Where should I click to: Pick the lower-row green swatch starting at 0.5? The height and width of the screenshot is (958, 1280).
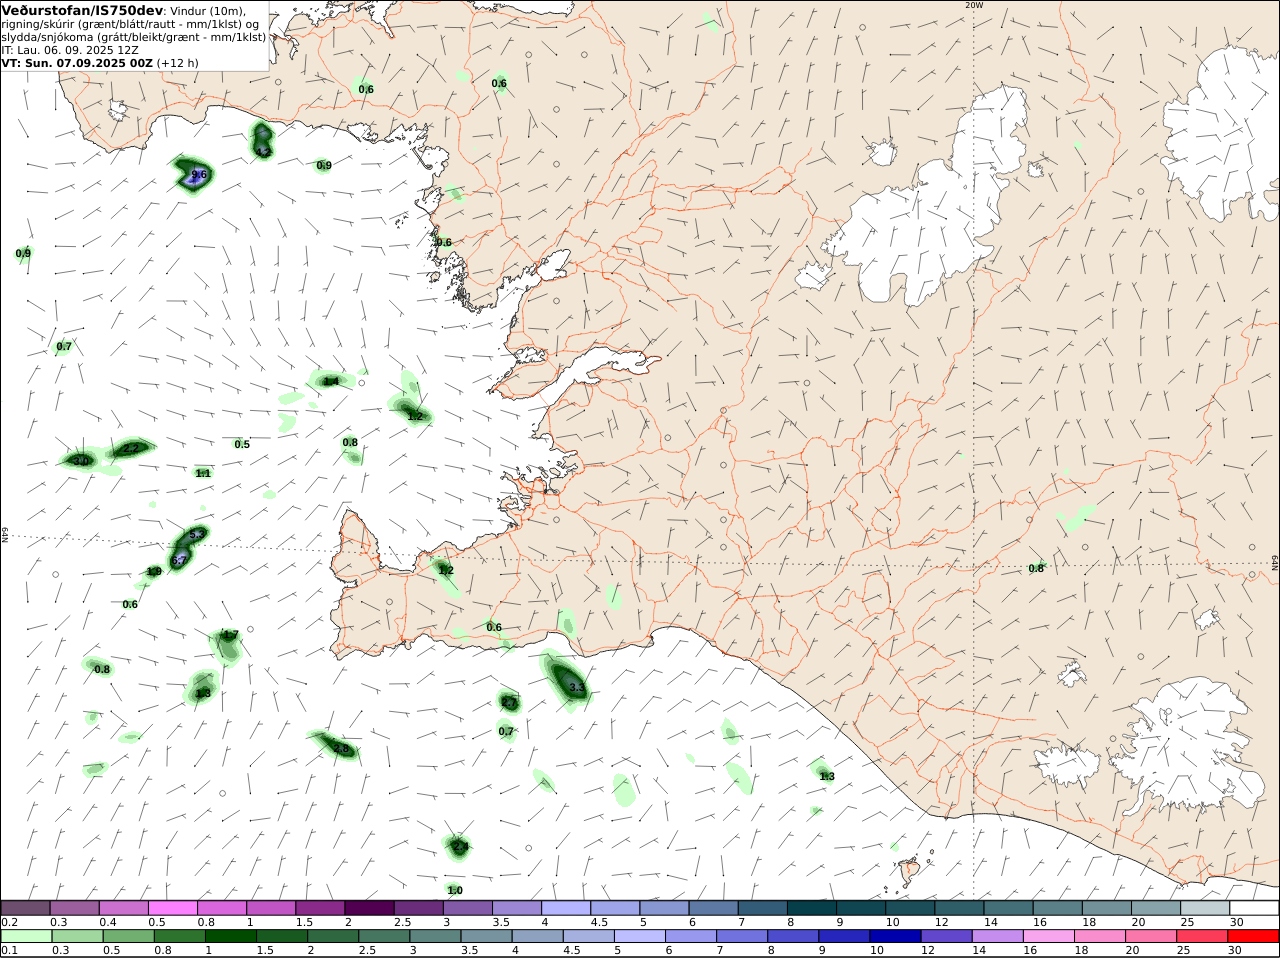(x=128, y=936)
